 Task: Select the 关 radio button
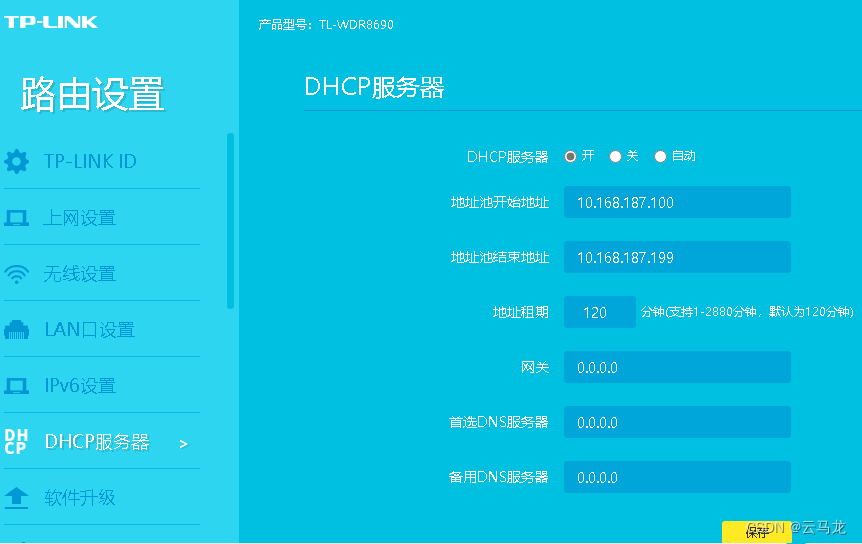pyautogui.click(x=615, y=157)
